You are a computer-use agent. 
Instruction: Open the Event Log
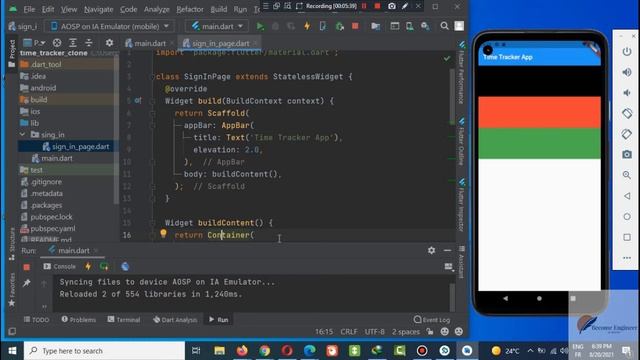click(432, 320)
